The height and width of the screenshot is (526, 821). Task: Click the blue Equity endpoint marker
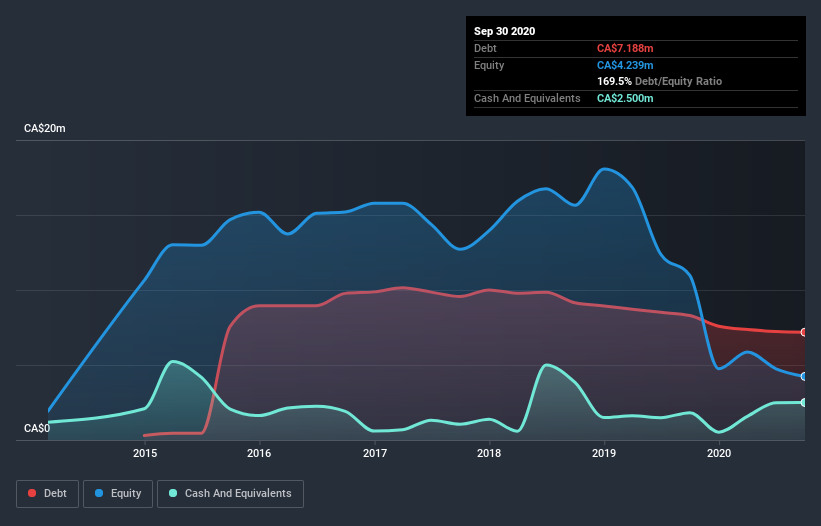coord(804,376)
